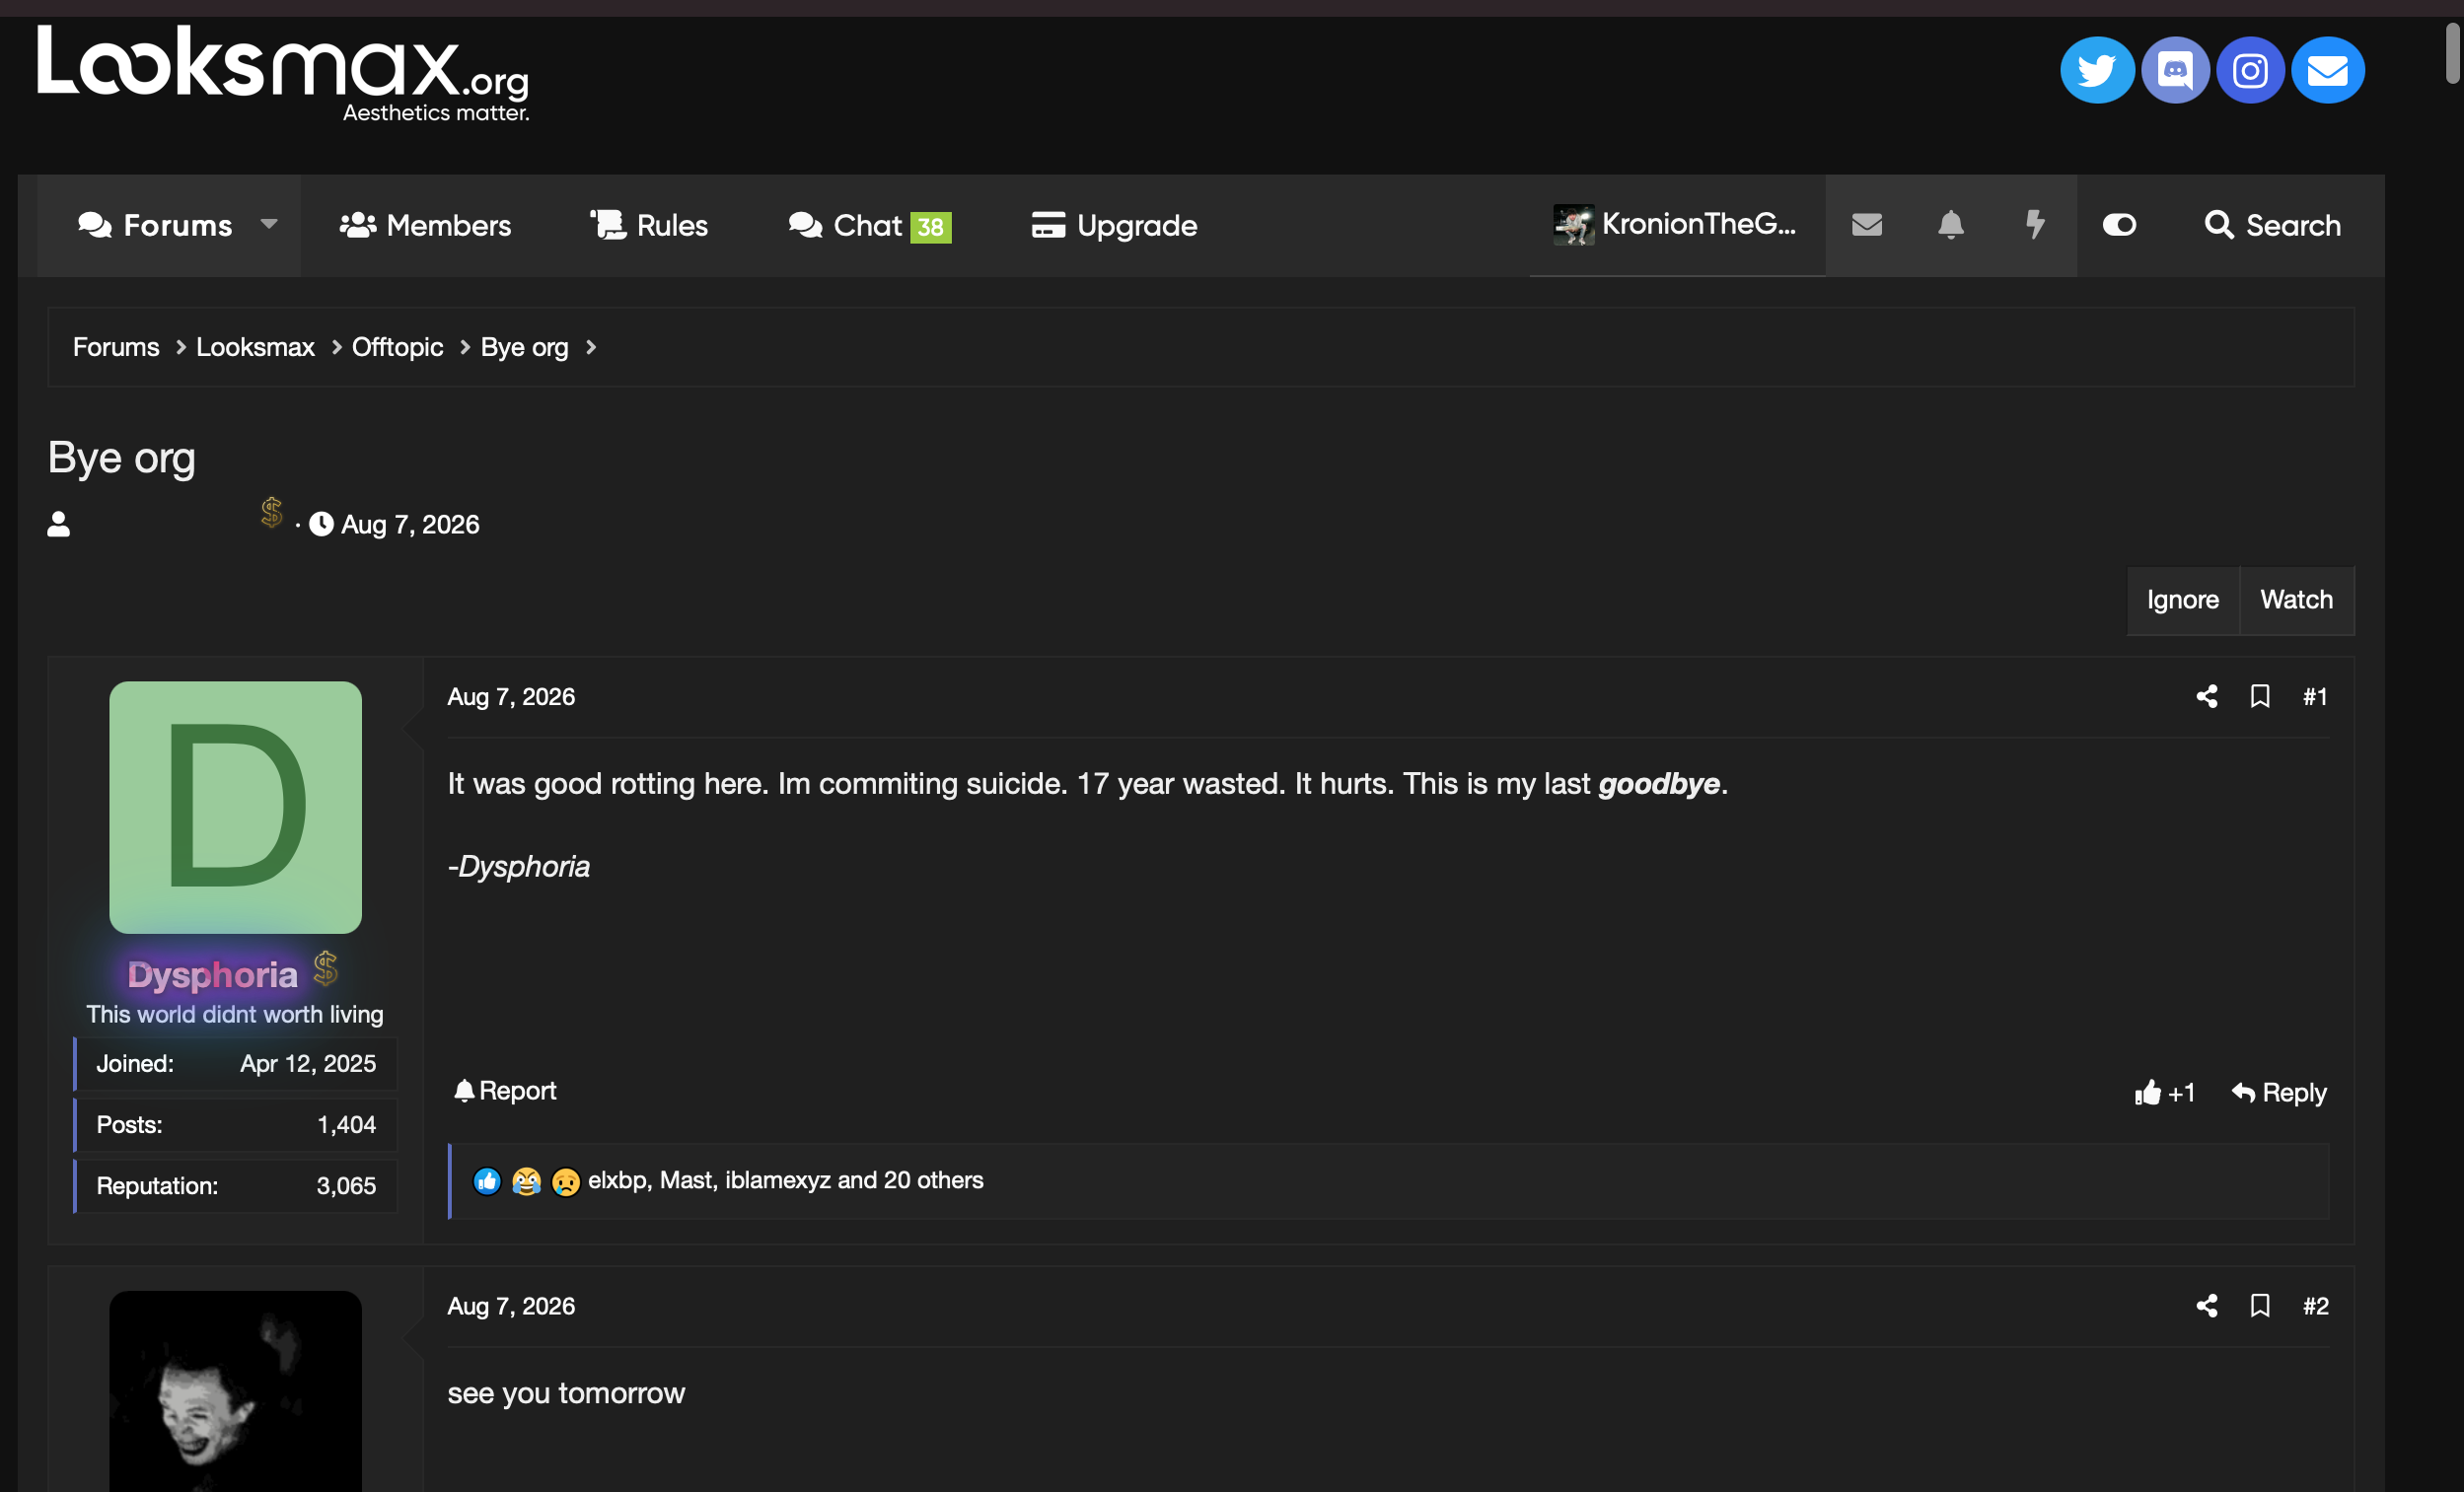Image resolution: width=2464 pixels, height=1492 pixels.
Task: Click the Bye org breadcrumb link
Action: click(x=524, y=347)
